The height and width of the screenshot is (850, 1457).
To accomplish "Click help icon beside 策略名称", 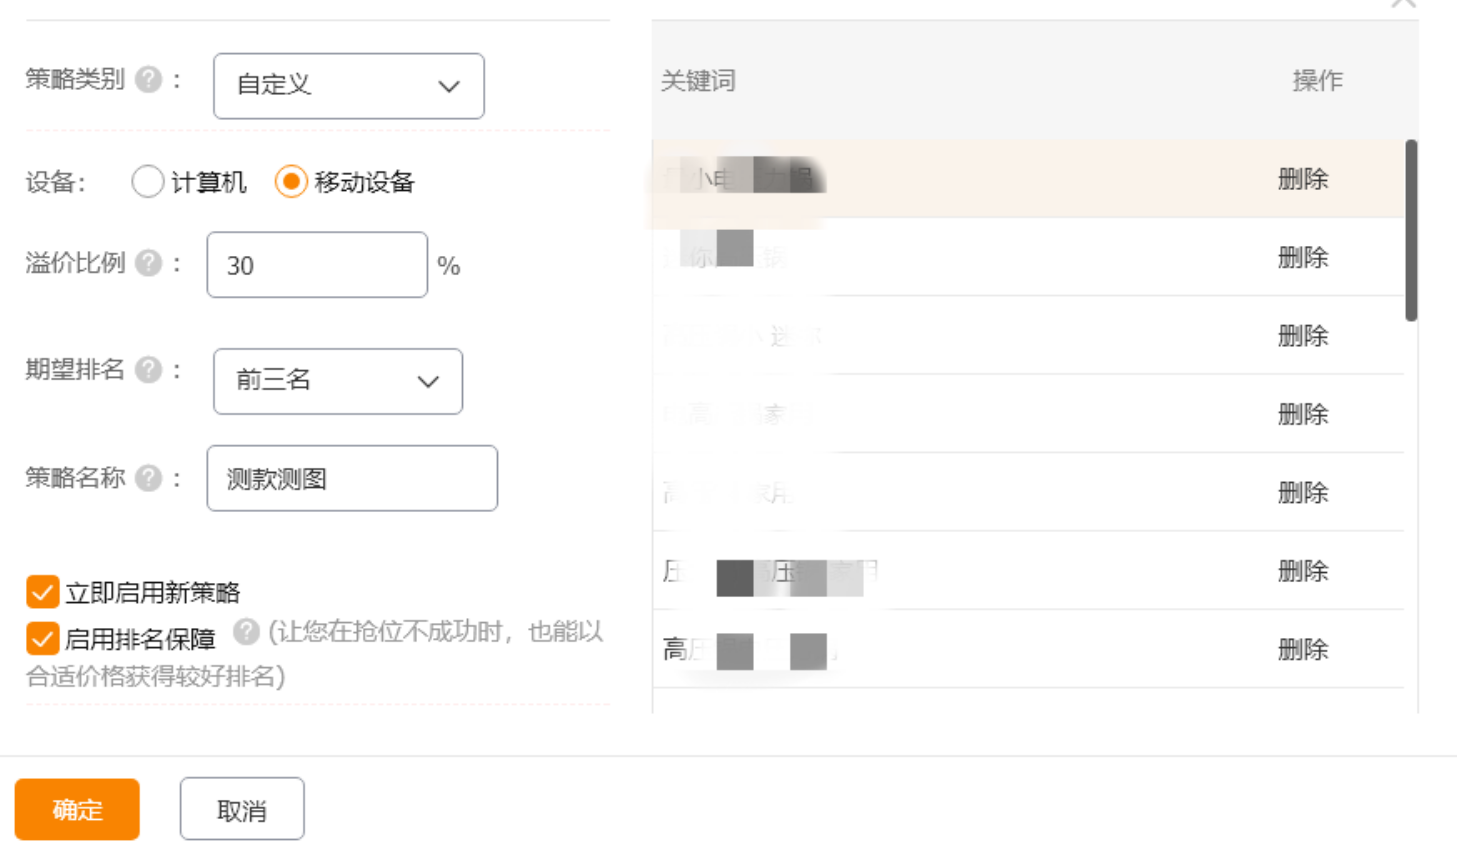I will pos(149,478).
